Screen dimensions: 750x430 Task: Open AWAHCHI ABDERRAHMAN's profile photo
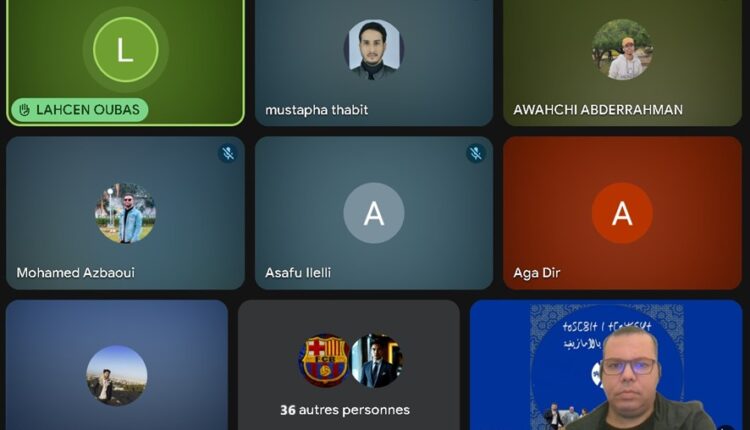coord(622,49)
